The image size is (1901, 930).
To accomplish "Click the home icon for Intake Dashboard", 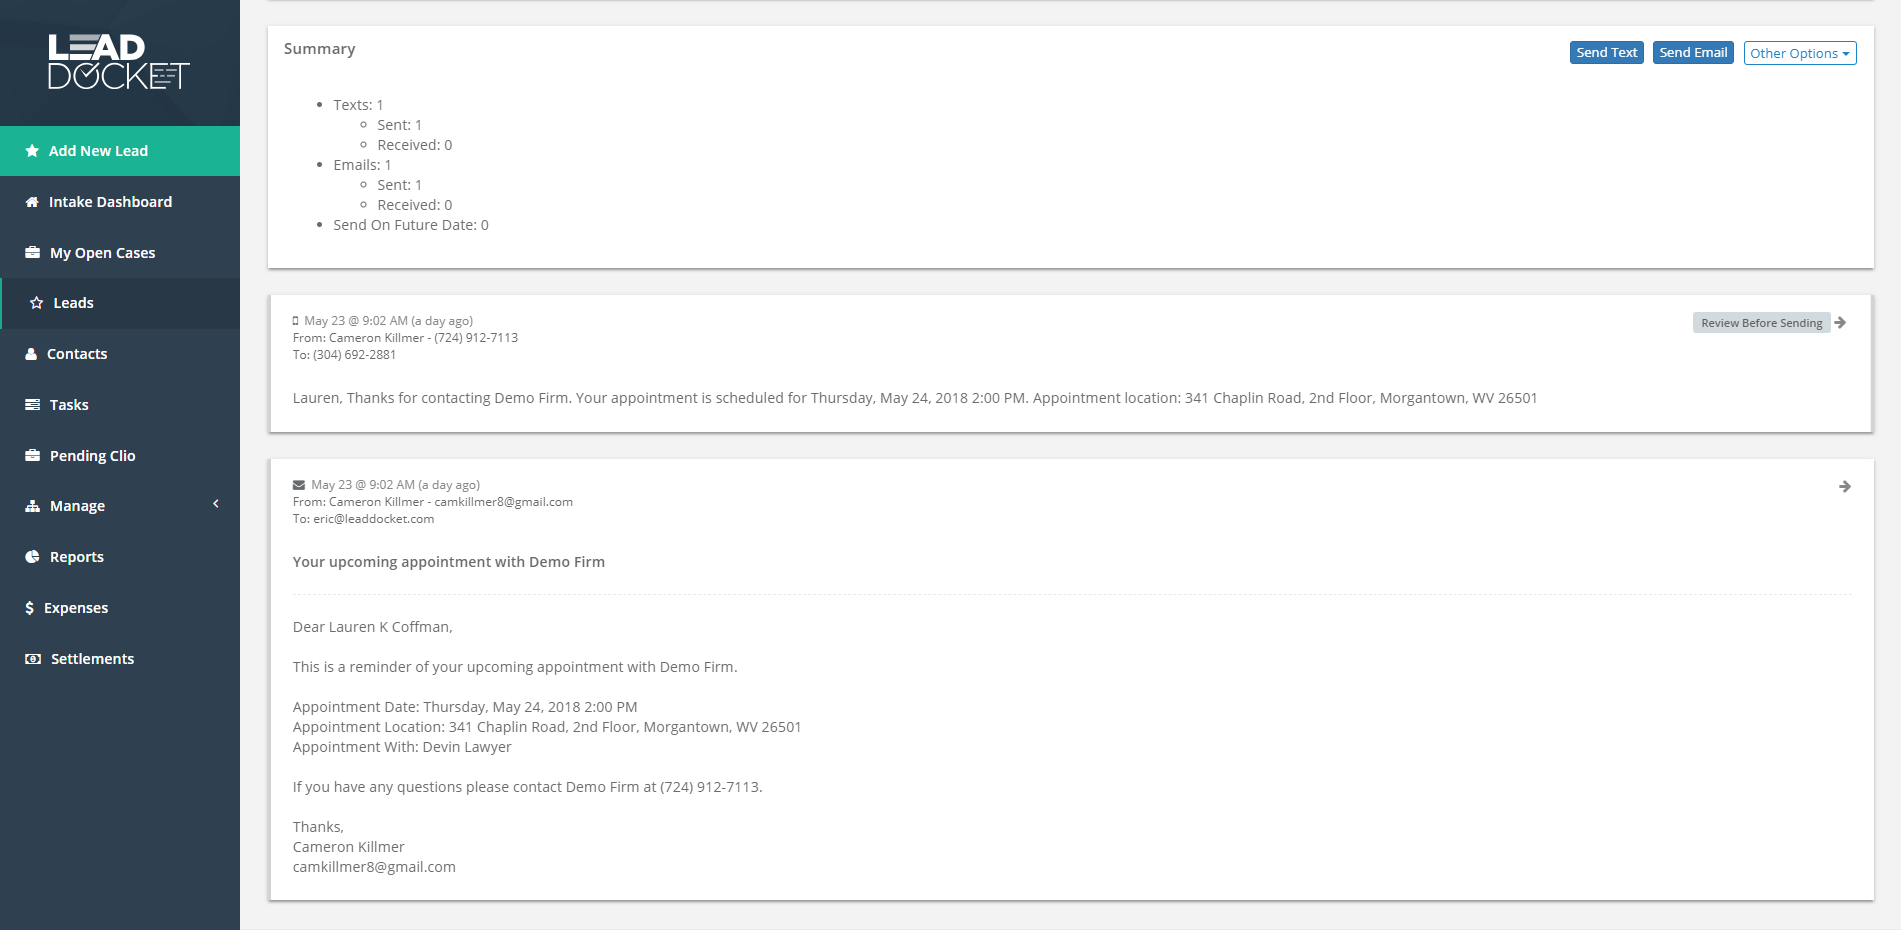I will click(x=32, y=202).
